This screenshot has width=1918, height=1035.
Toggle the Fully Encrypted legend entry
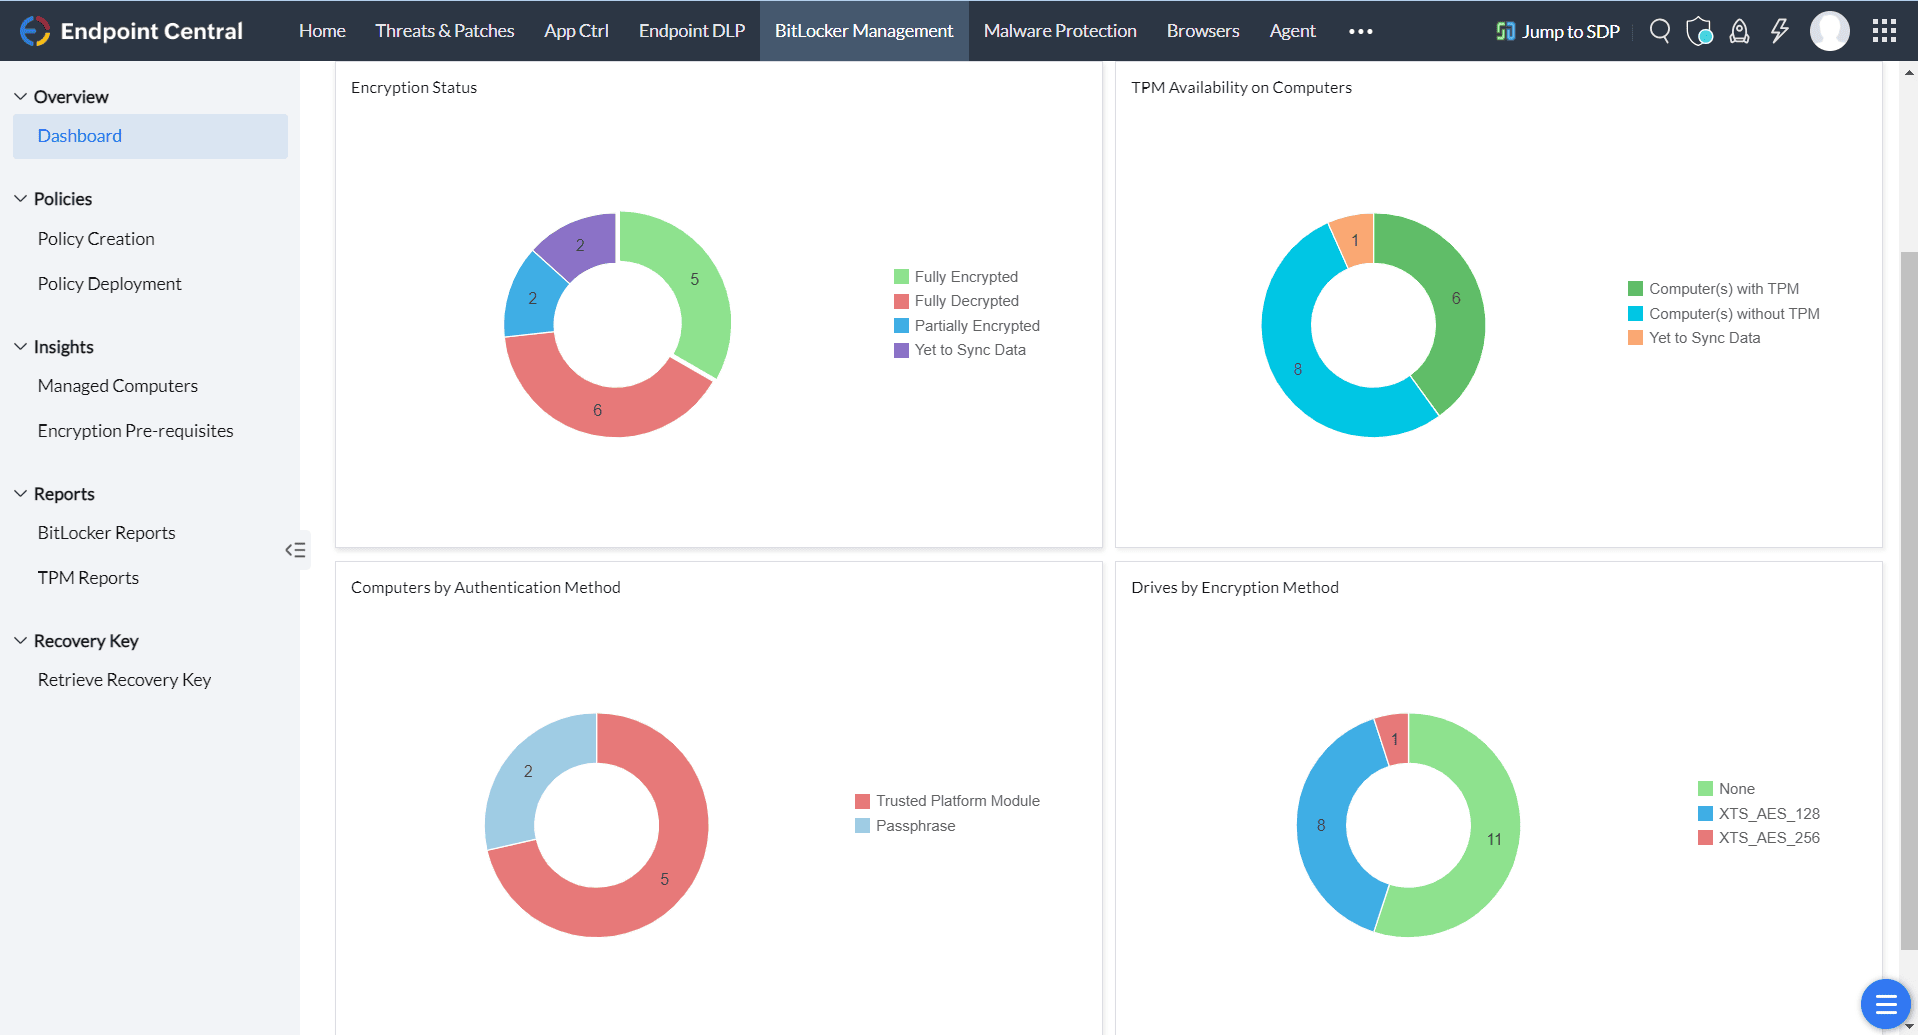click(965, 276)
